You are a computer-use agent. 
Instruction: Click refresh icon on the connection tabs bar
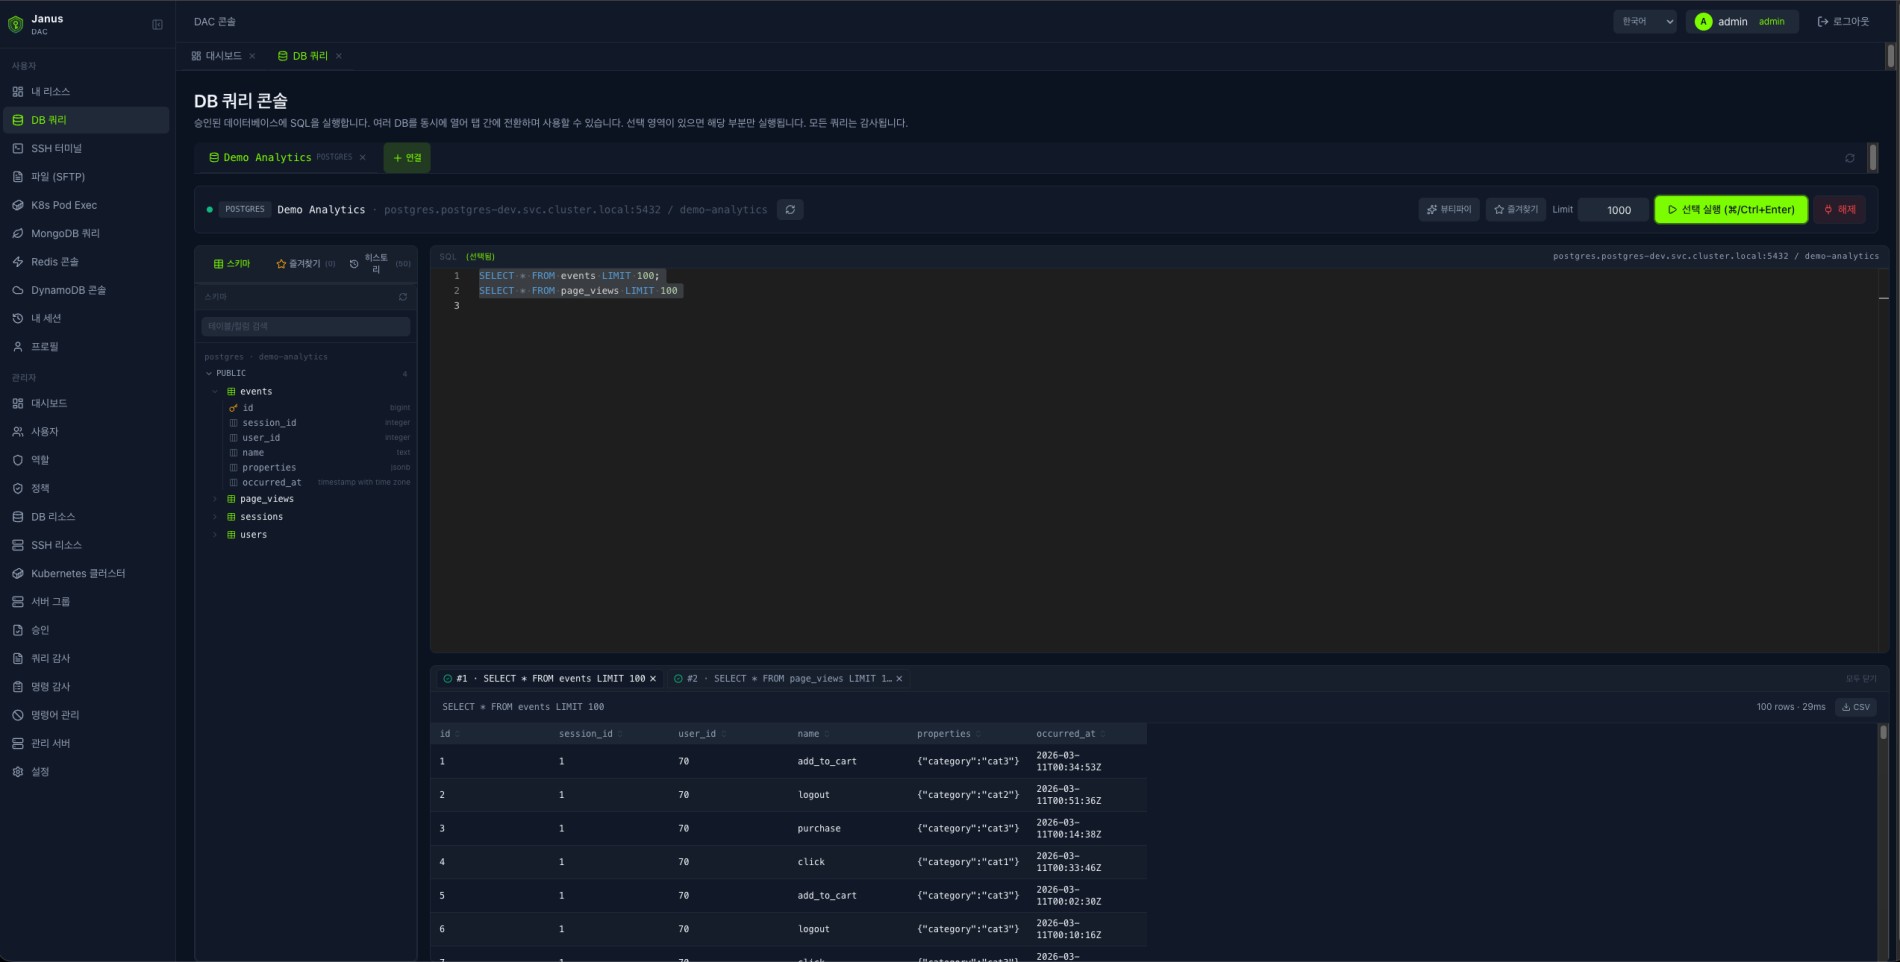point(1849,158)
